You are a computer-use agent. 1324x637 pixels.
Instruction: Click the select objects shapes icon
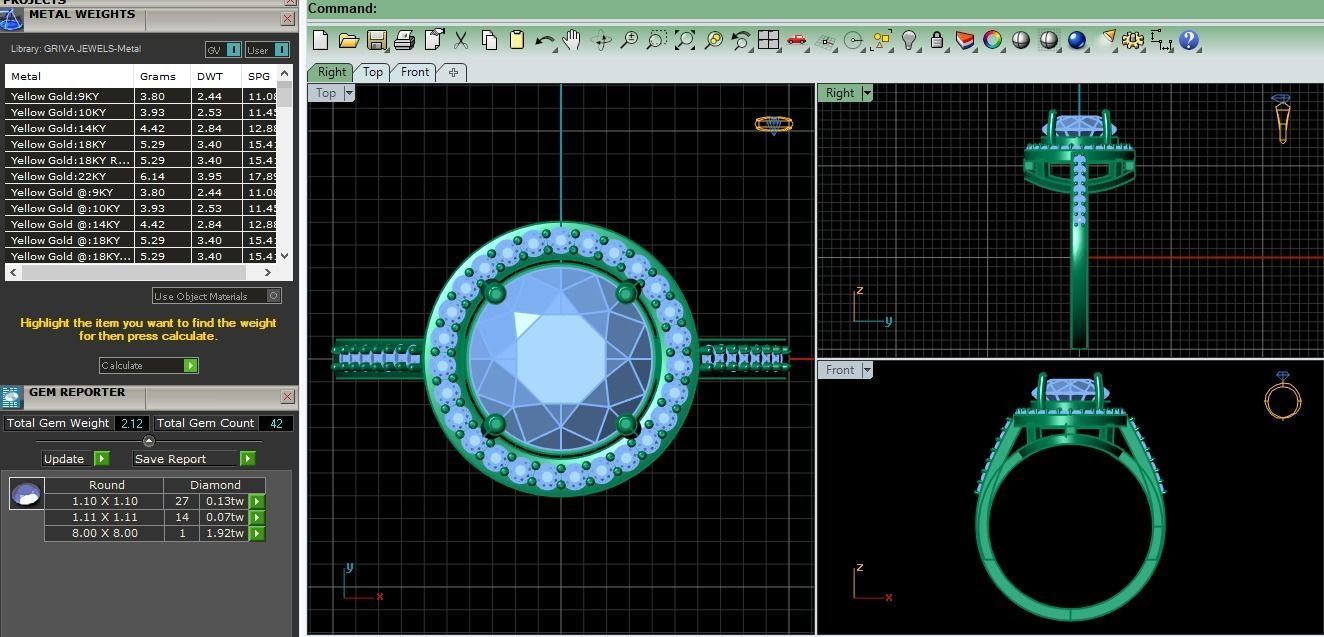pos(881,40)
